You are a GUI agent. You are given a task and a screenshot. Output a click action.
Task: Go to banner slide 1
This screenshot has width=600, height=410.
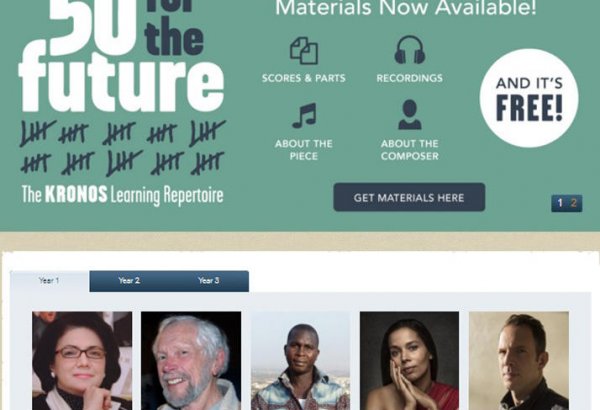[x=560, y=203]
